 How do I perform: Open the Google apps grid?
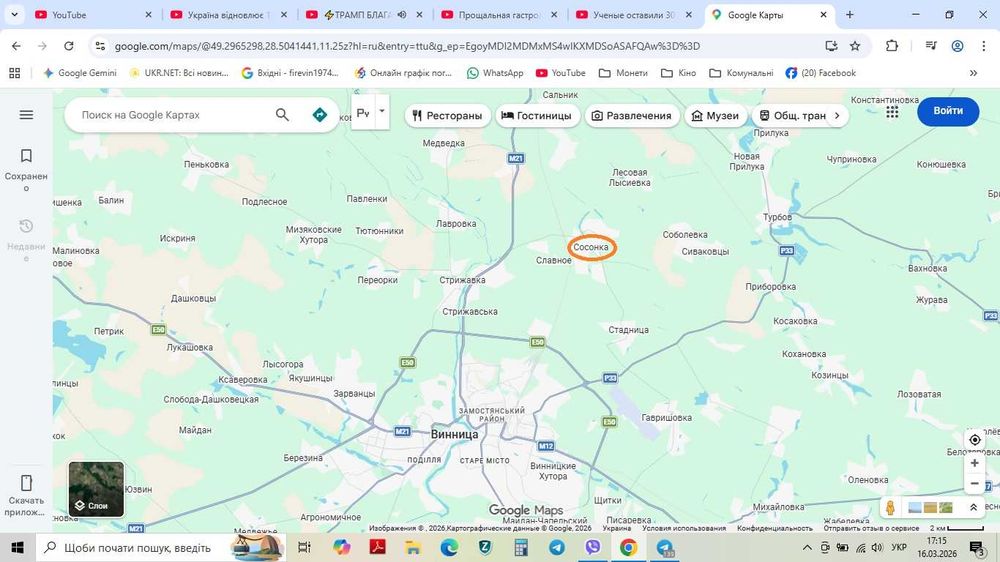pos(892,112)
